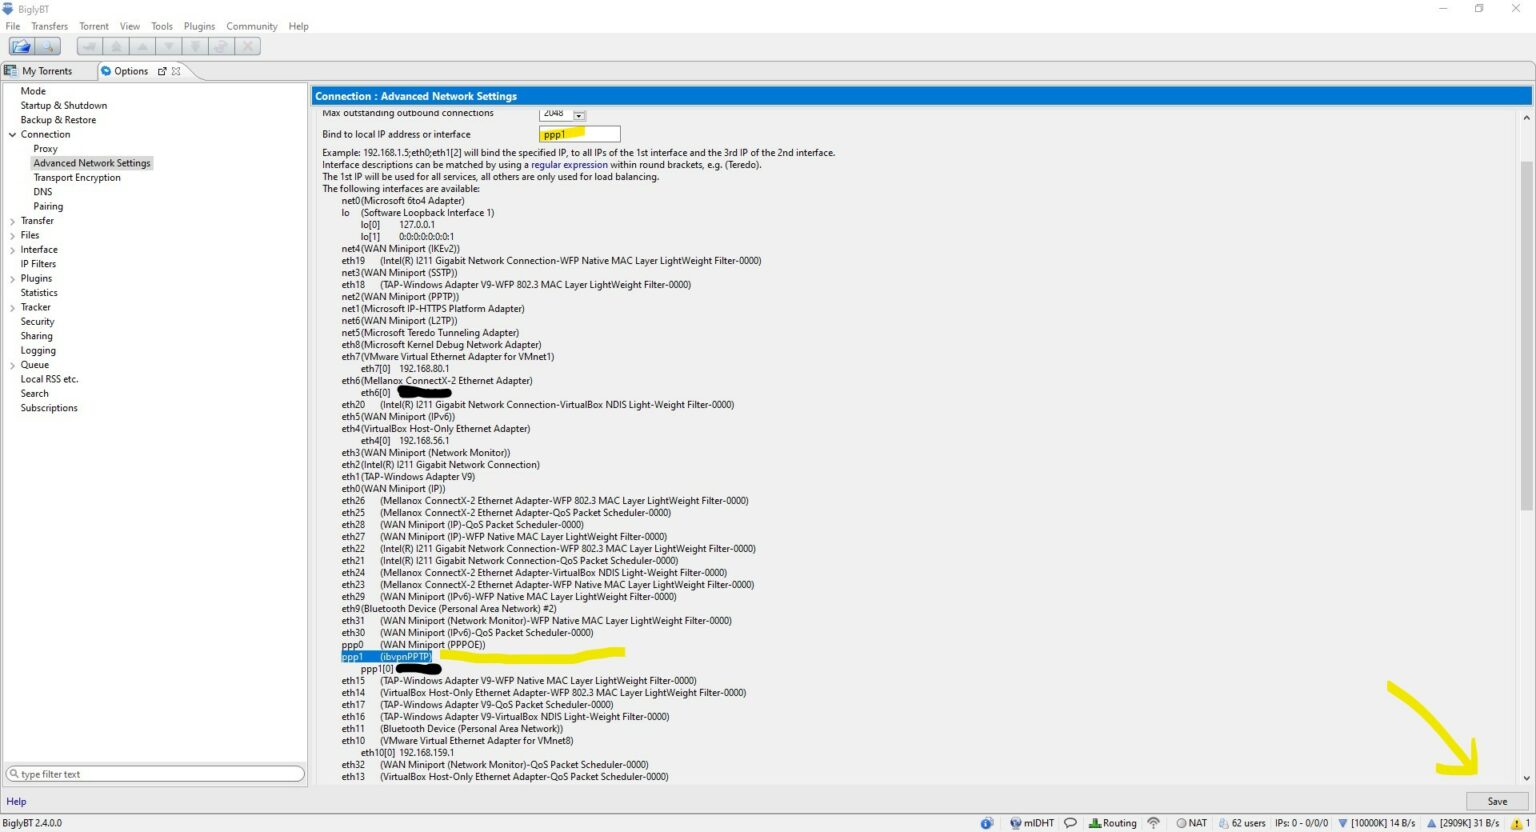Screen dimensions: 1536x832
Task: Click the Routing status indicator
Action: 1113,823
